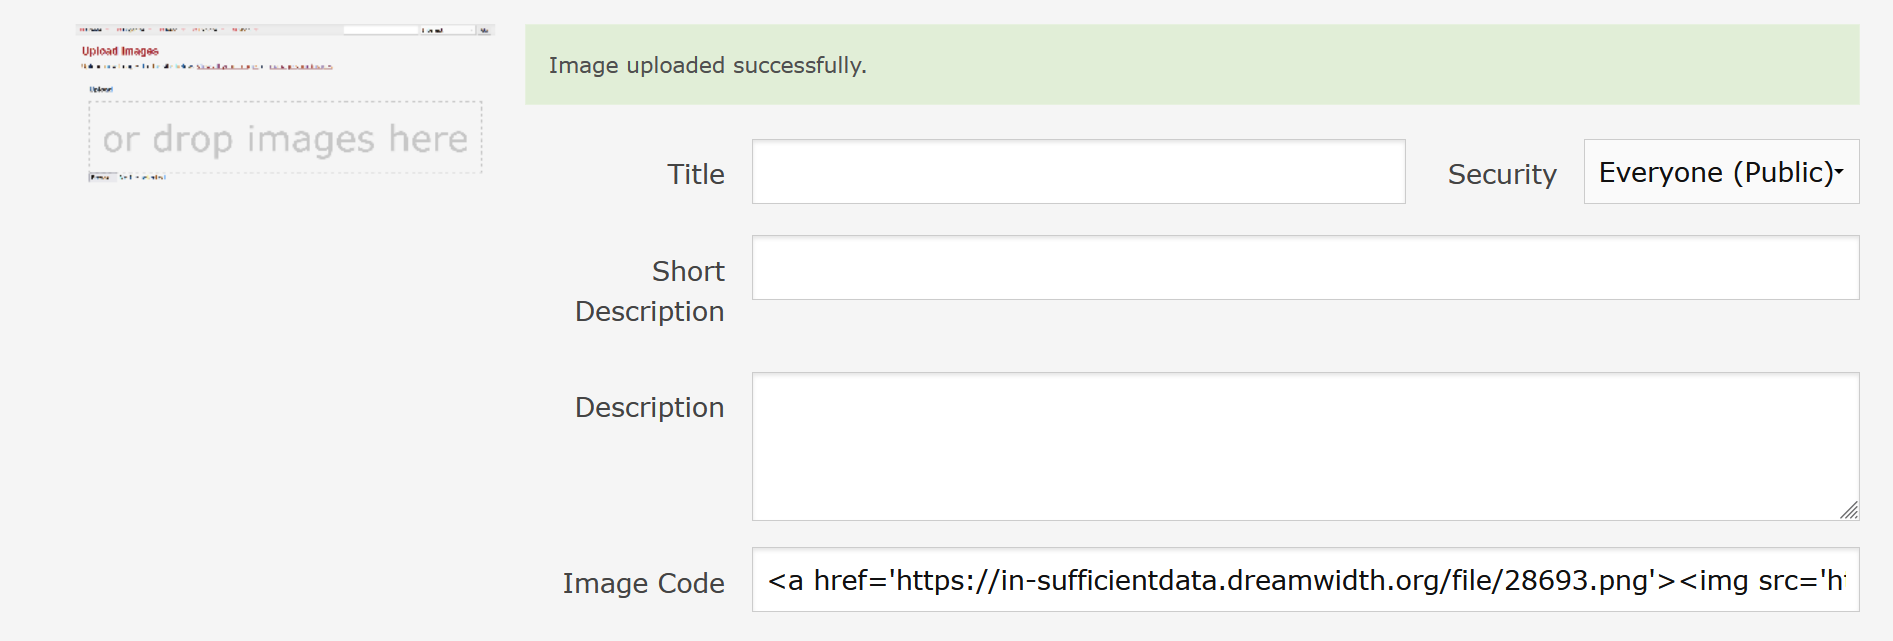The width and height of the screenshot is (1893, 641).
Task: Click the Description label beside the textarea
Action: point(650,407)
